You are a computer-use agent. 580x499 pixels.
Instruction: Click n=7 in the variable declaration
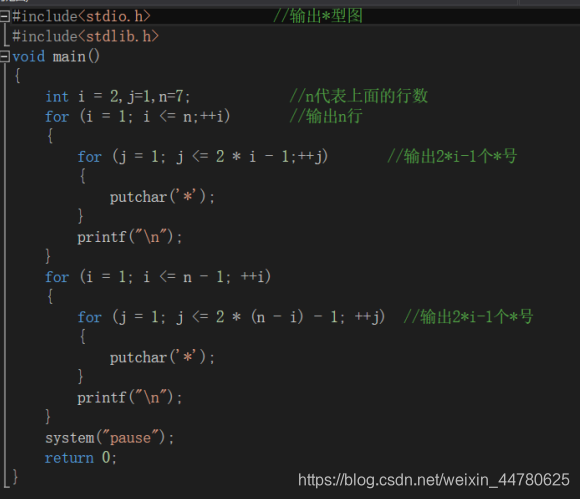171,97
